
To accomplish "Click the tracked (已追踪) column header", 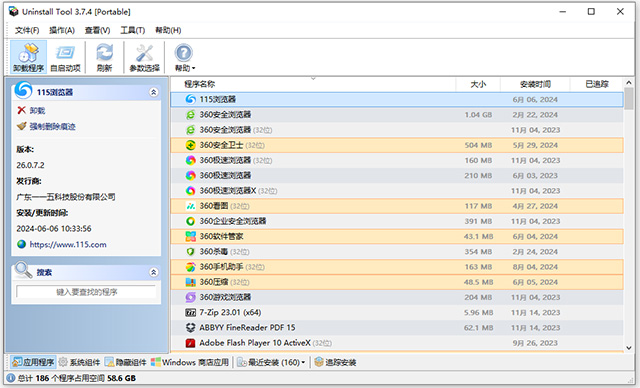I will tap(597, 84).
